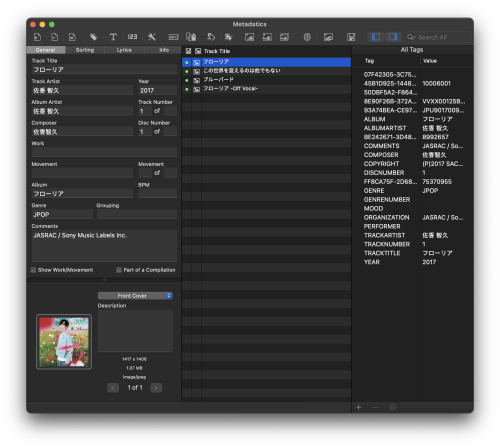Select the COPYRIGHT tag row

click(413, 164)
